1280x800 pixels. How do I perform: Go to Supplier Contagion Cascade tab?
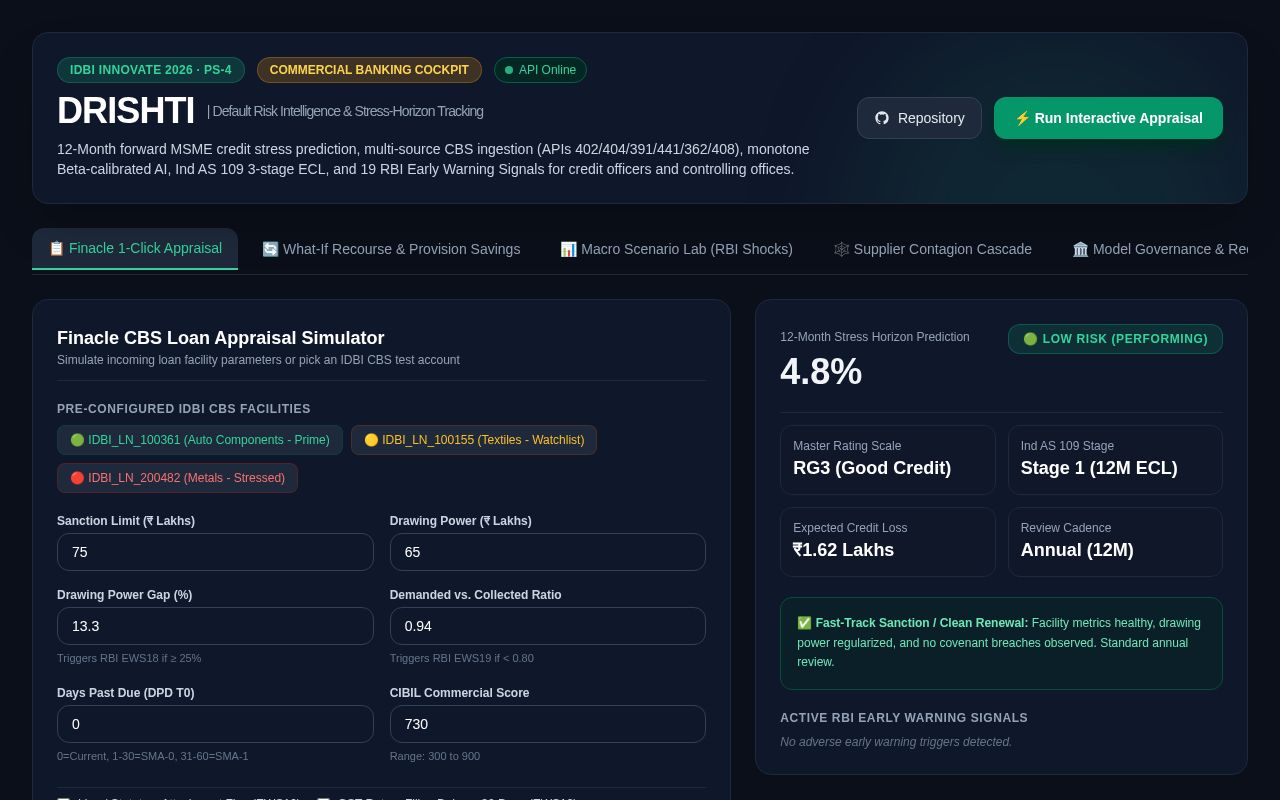(933, 249)
